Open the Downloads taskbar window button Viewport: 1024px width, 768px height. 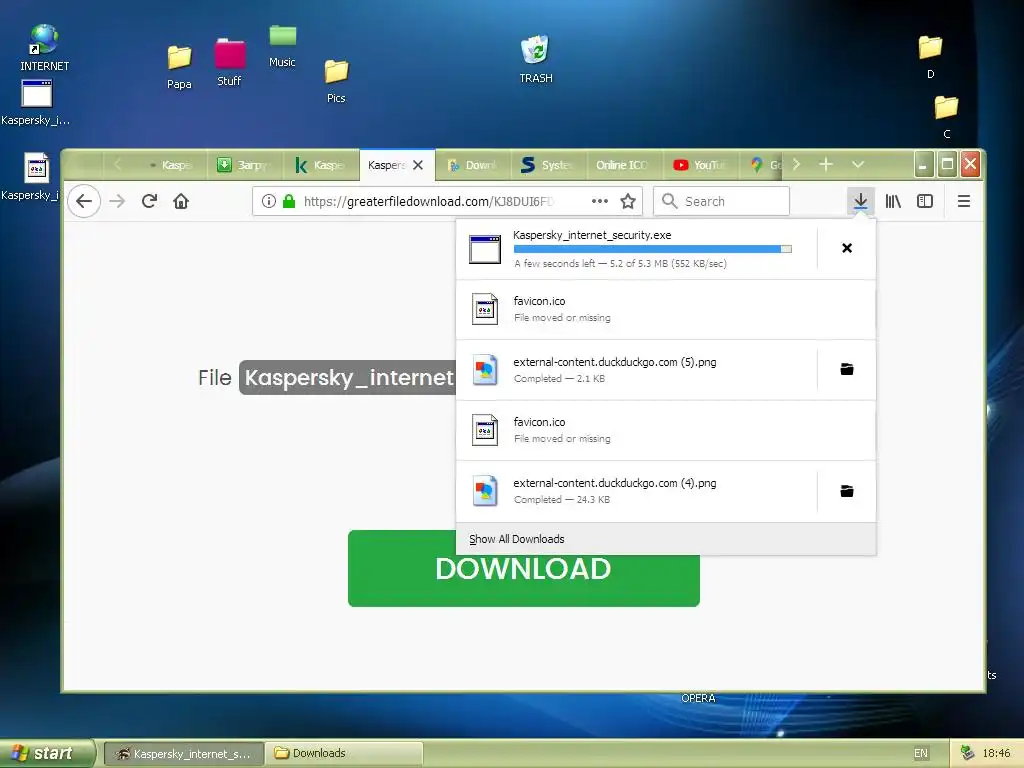345,754
